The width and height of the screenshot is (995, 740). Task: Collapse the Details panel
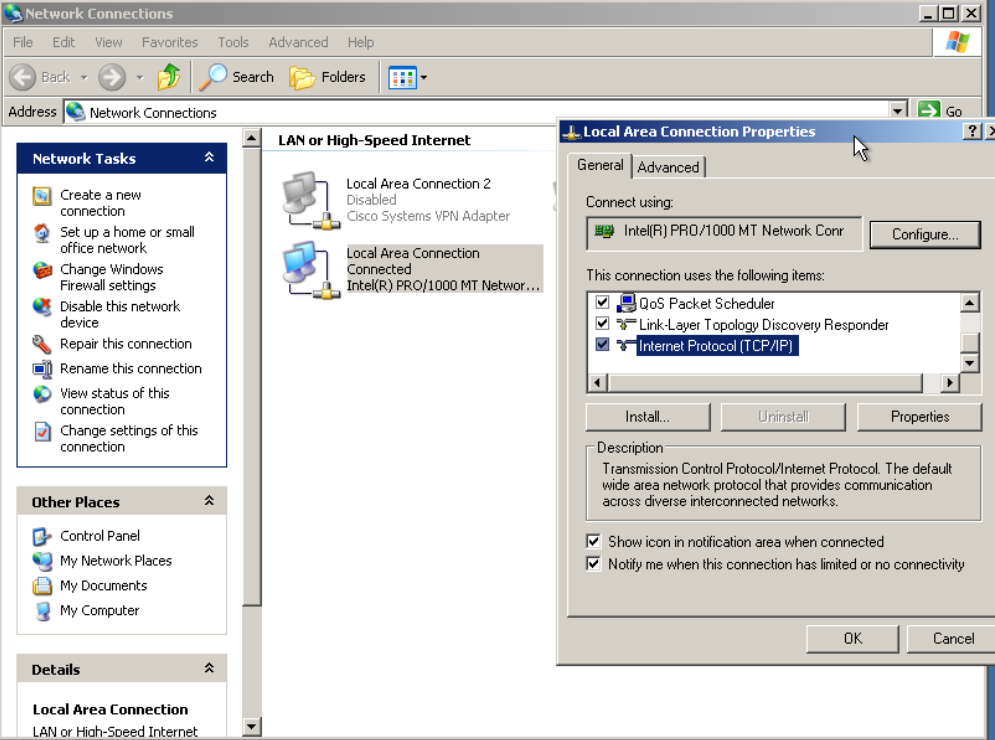(x=209, y=668)
